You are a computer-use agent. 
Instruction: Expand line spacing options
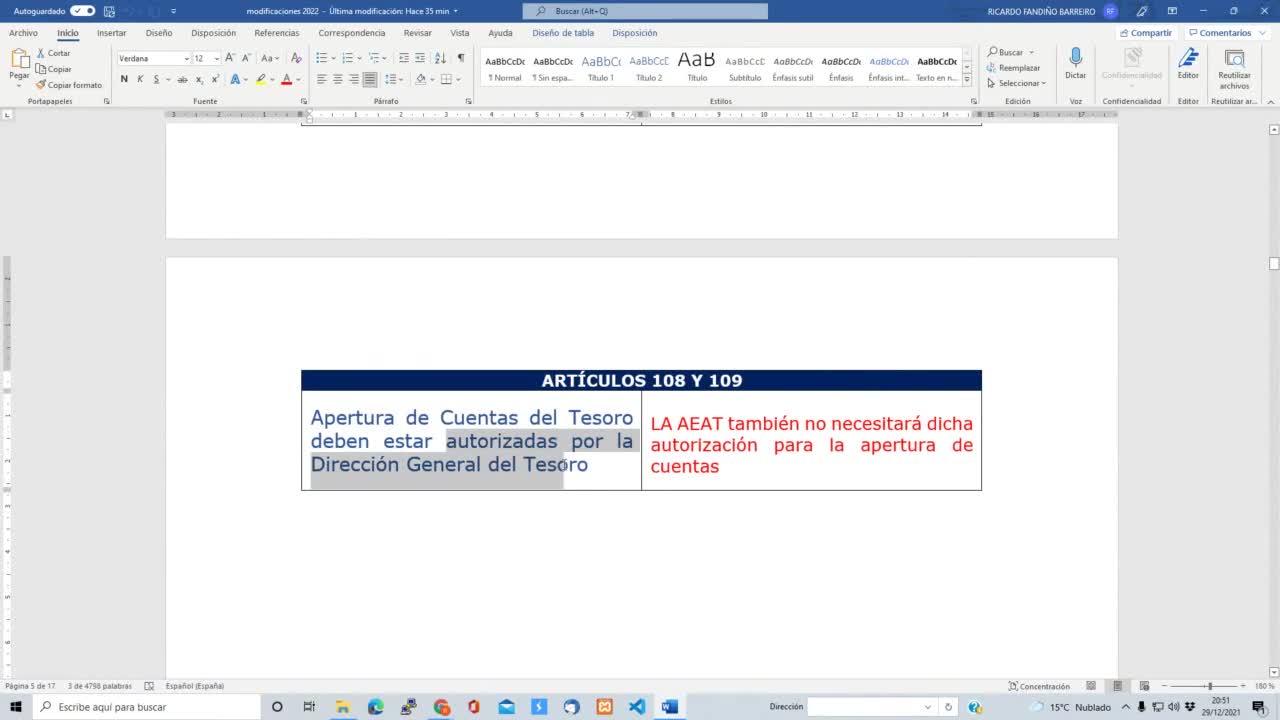pyautogui.click(x=394, y=79)
